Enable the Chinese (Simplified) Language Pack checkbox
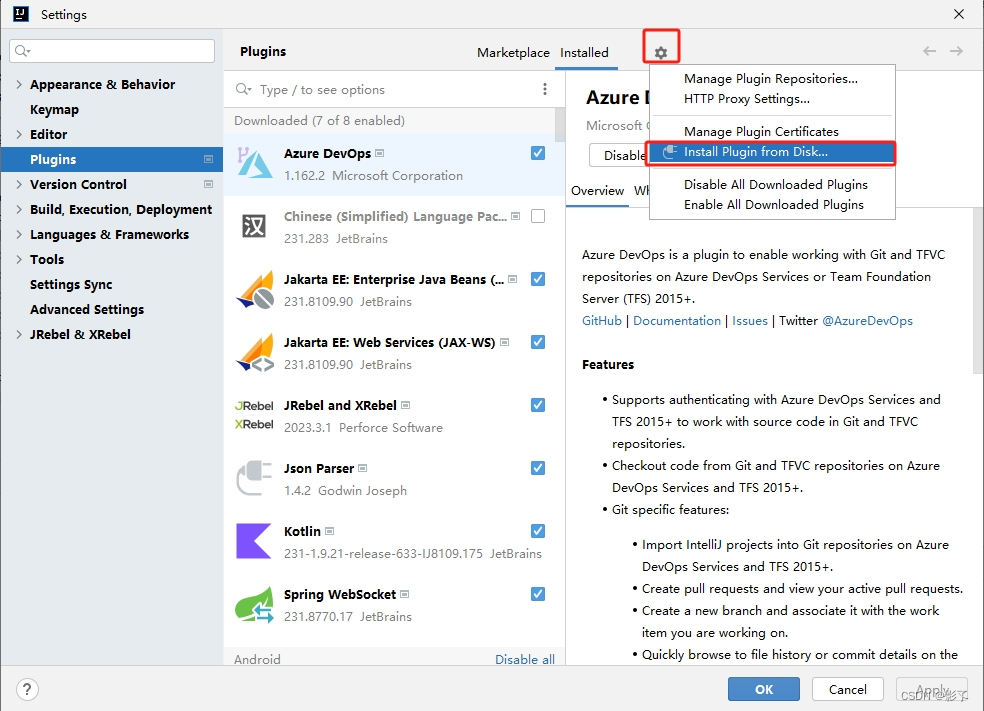The width and height of the screenshot is (984, 711). click(x=538, y=216)
